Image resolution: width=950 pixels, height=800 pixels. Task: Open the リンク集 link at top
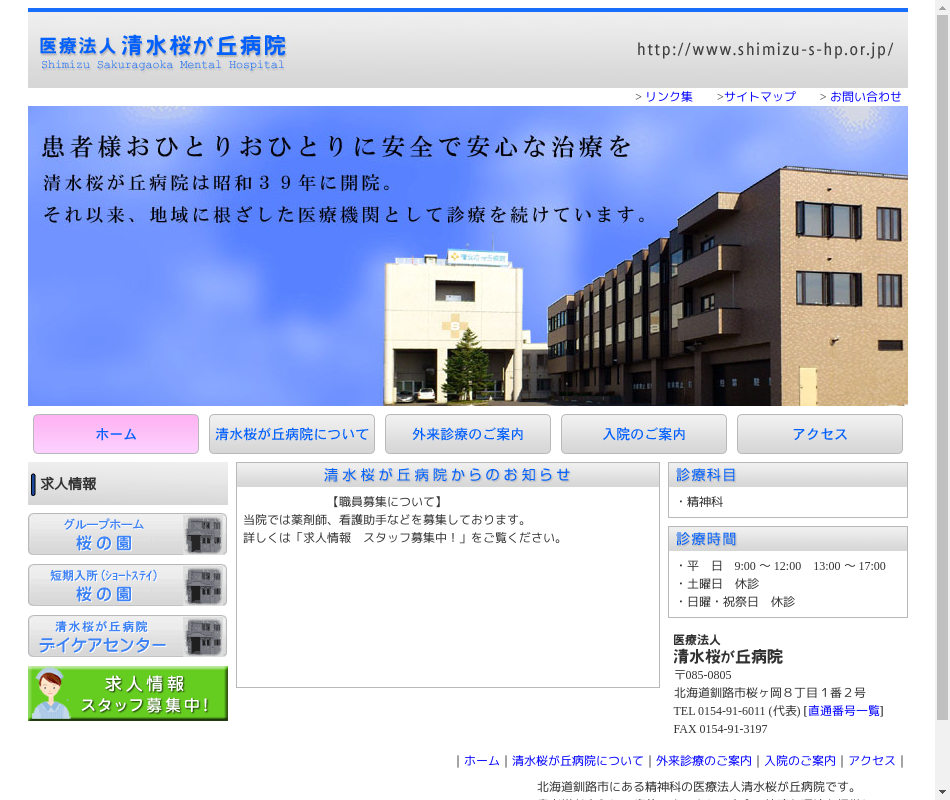668,97
